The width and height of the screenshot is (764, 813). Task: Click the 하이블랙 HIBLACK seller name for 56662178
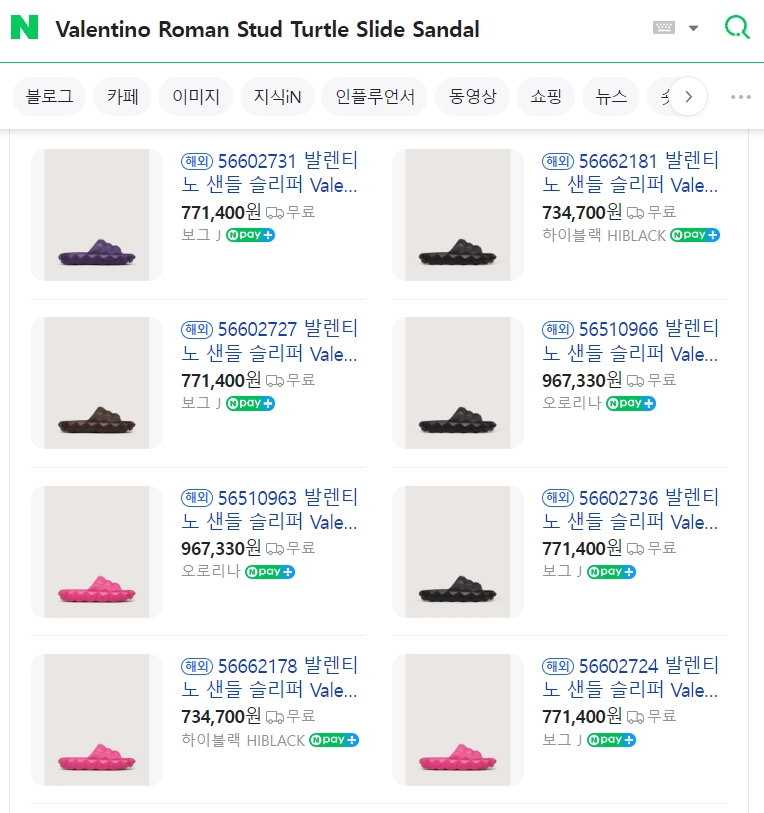click(x=243, y=740)
